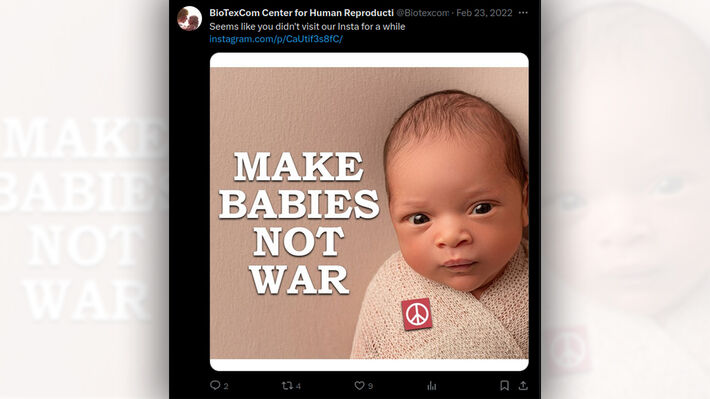This screenshot has width=710, height=399.
Task: Click the share upload arrow icon
Action: (x=523, y=385)
